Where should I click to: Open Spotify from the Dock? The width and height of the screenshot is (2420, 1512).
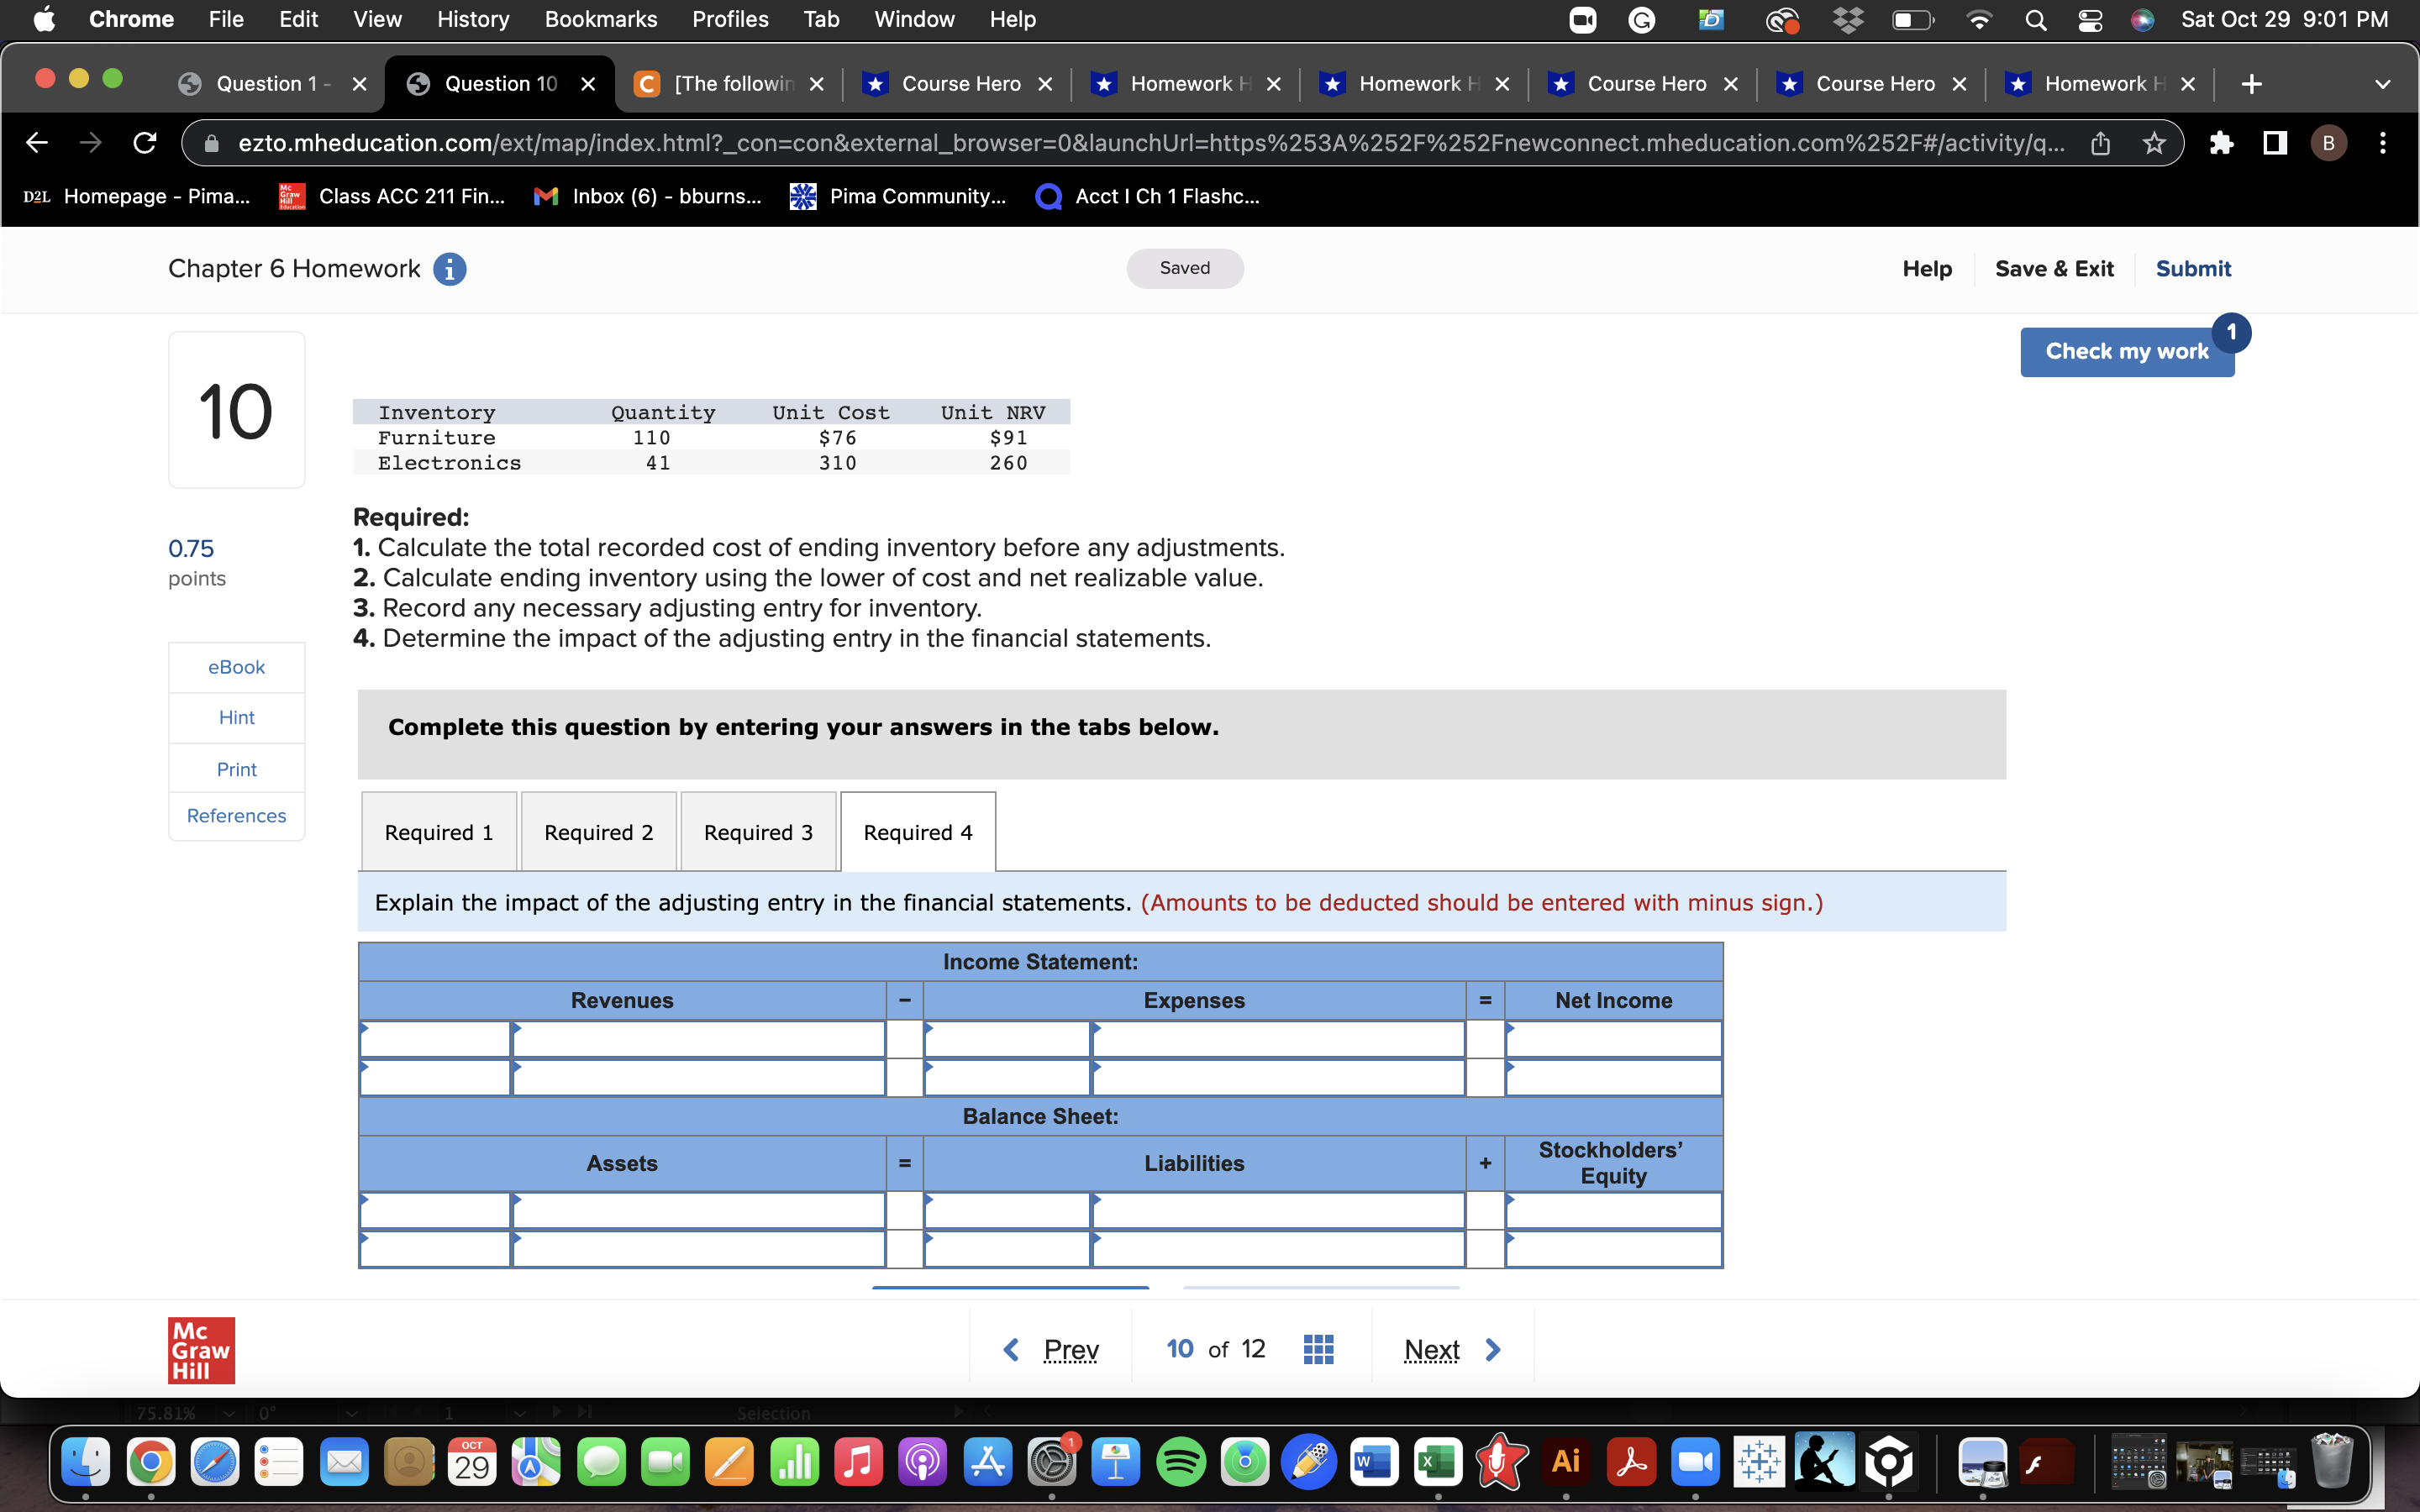coord(1180,1461)
